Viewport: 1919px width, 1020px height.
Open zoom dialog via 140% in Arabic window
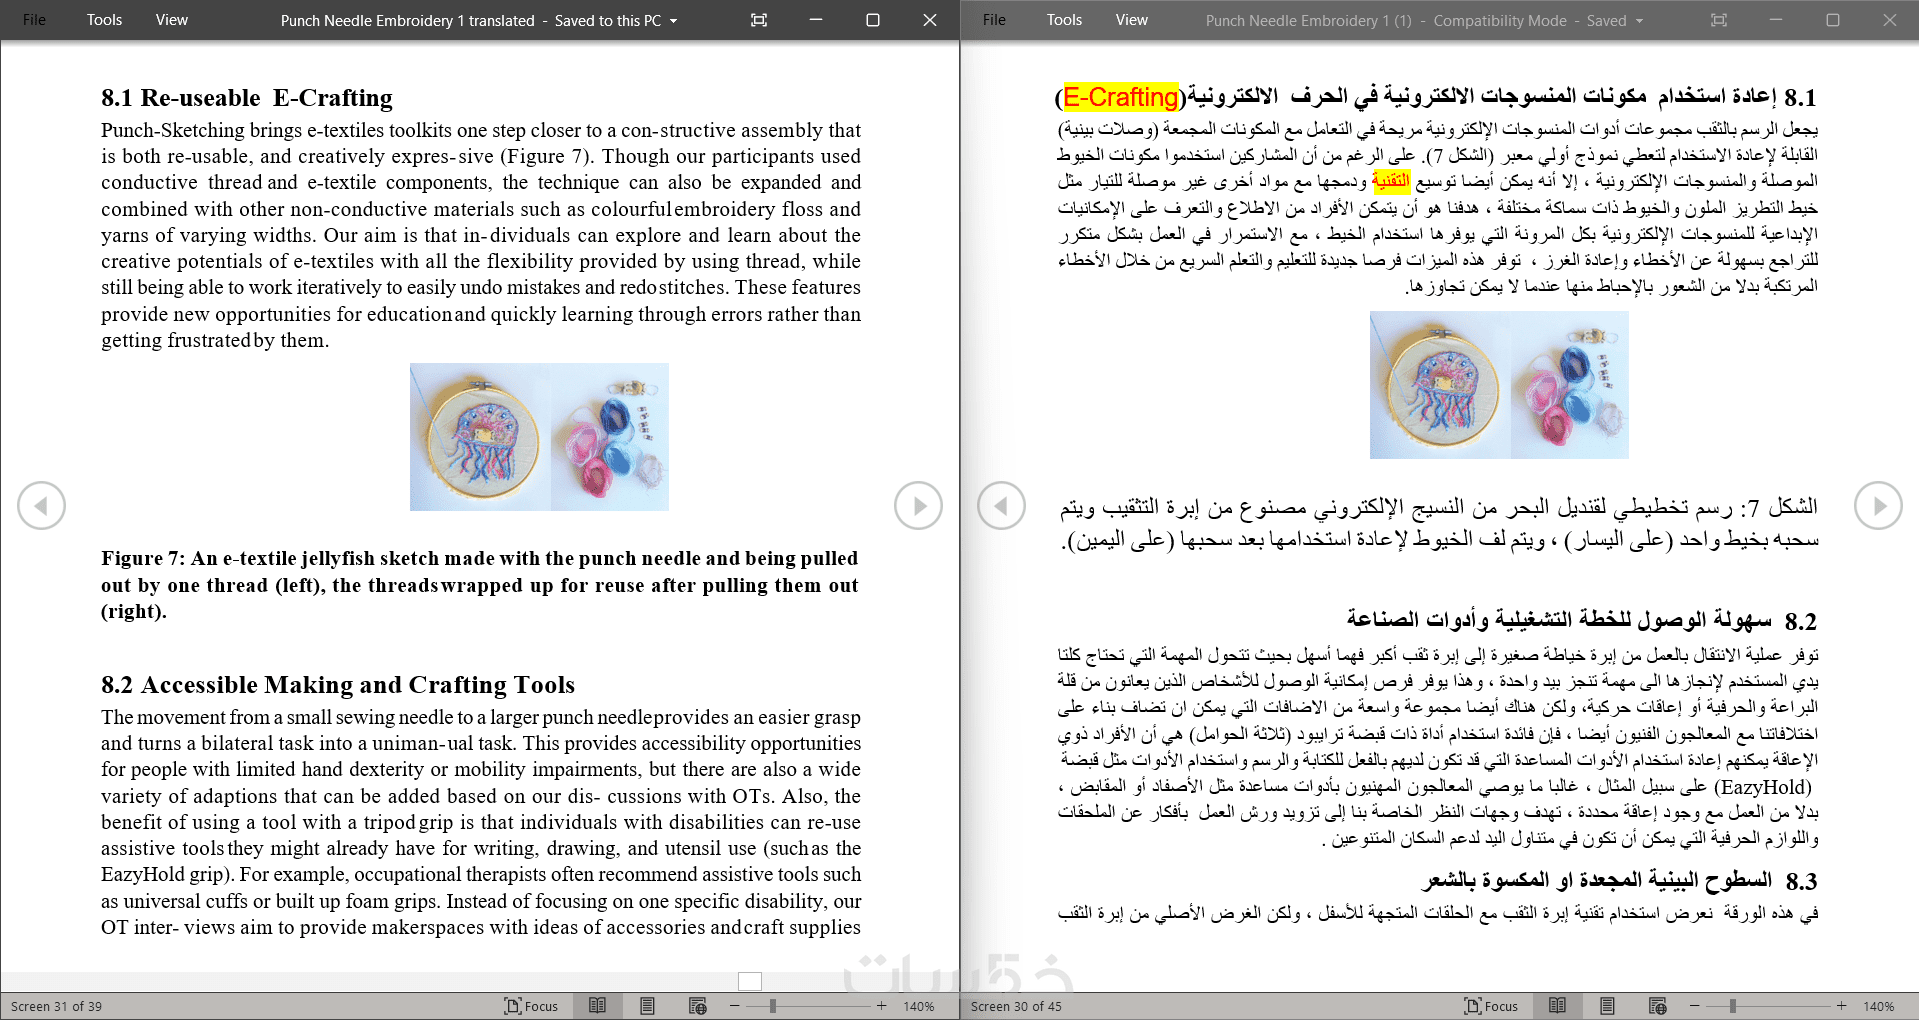(1878, 1006)
